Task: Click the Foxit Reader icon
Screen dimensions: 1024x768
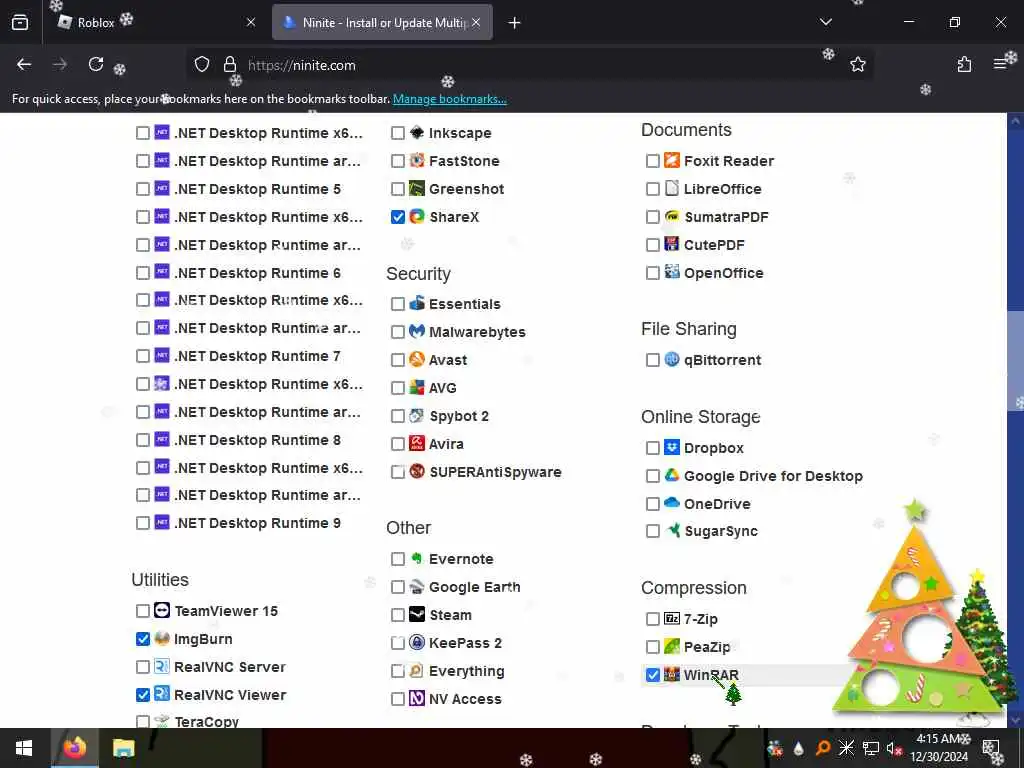Action: [x=672, y=161]
